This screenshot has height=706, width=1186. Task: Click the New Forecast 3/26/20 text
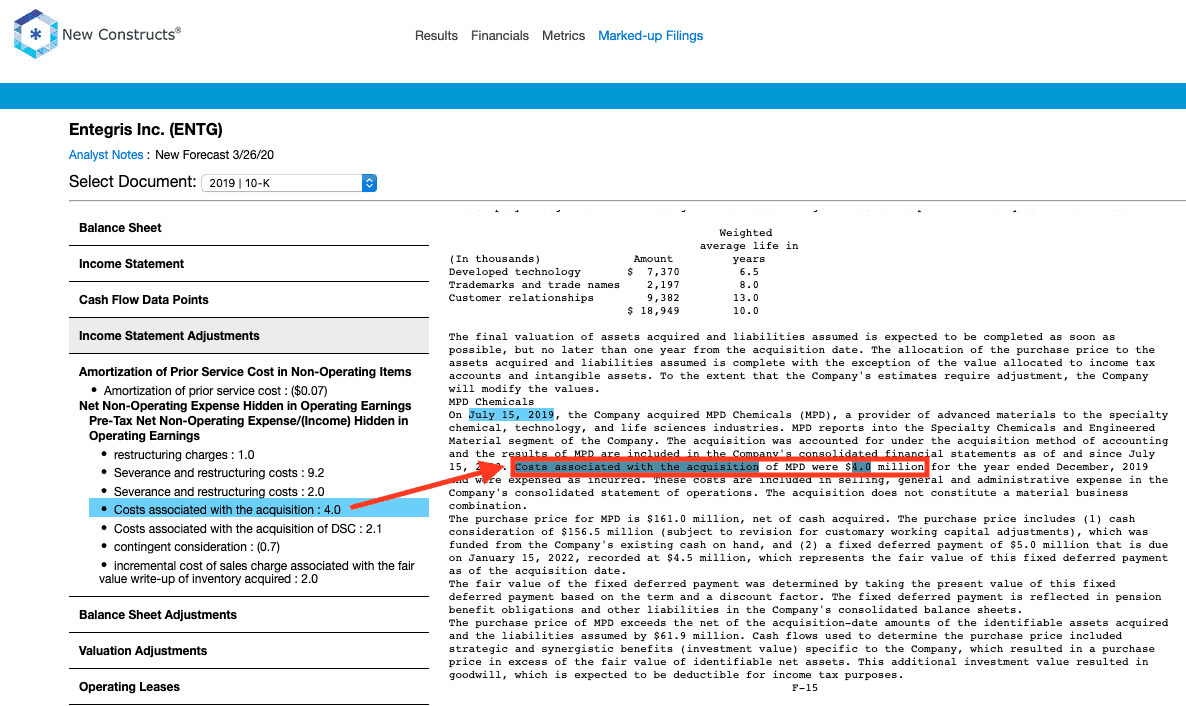point(215,154)
